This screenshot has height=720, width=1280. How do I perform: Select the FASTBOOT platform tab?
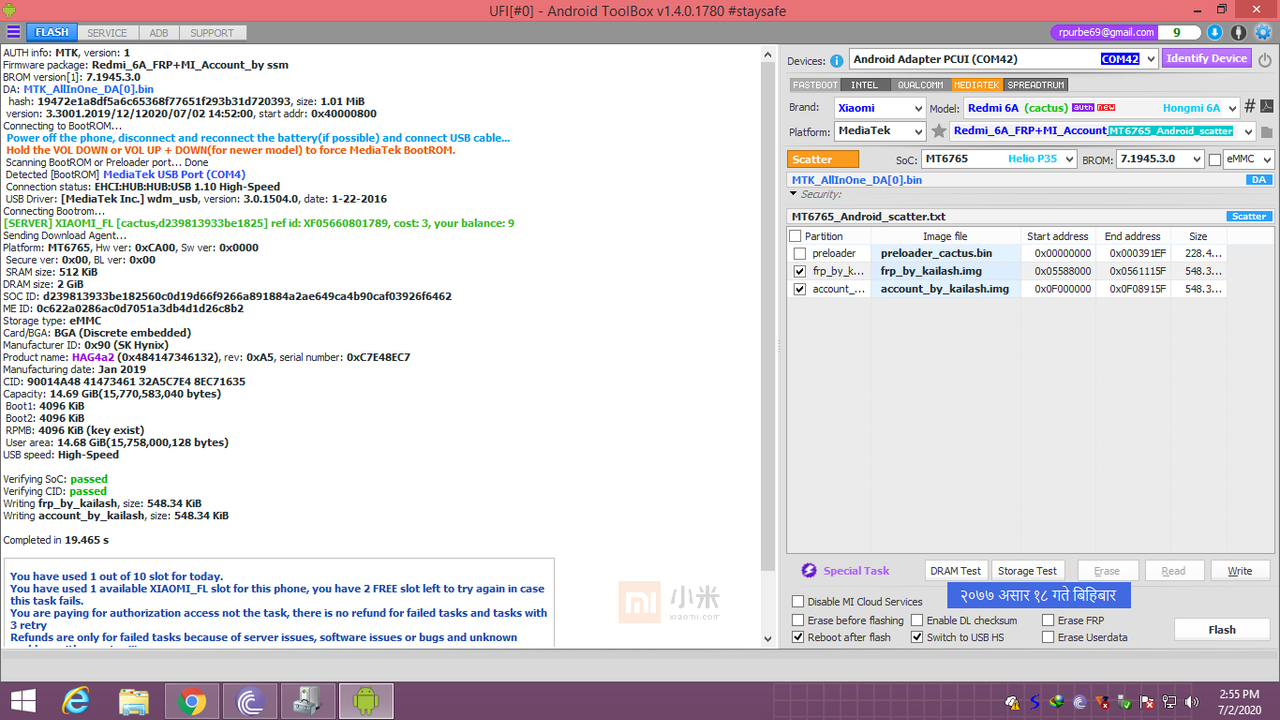click(x=814, y=85)
